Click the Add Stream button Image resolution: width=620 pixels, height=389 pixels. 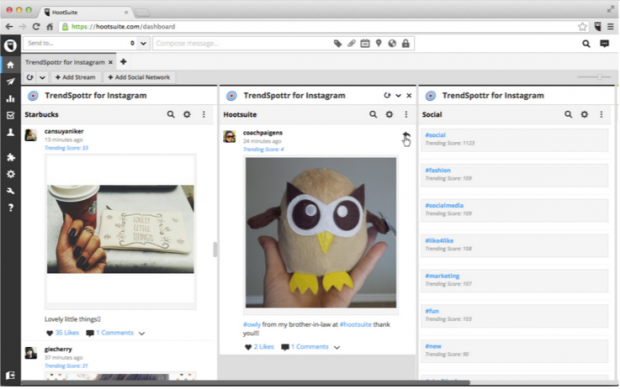(75, 77)
